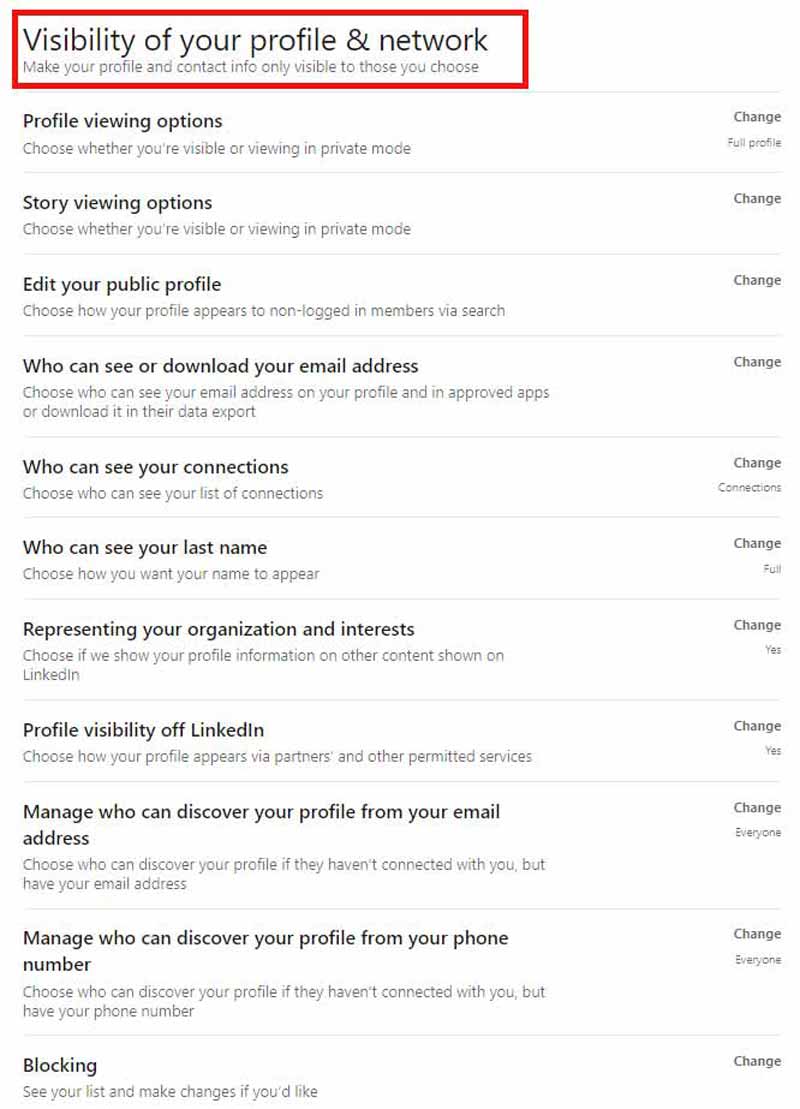Expand Who can see or download your email address
This screenshot has width=800, height=1109.
pyautogui.click(x=220, y=366)
